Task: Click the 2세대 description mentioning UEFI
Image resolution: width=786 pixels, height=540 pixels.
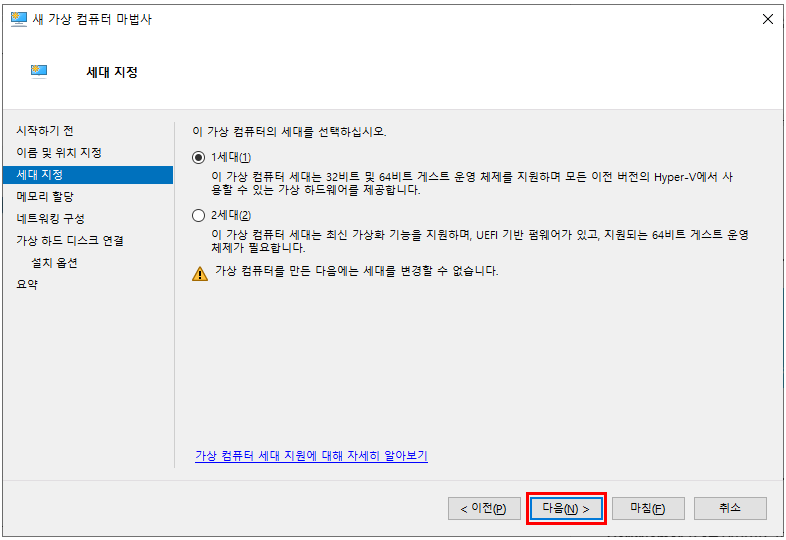Action: [x=480, y=241]
